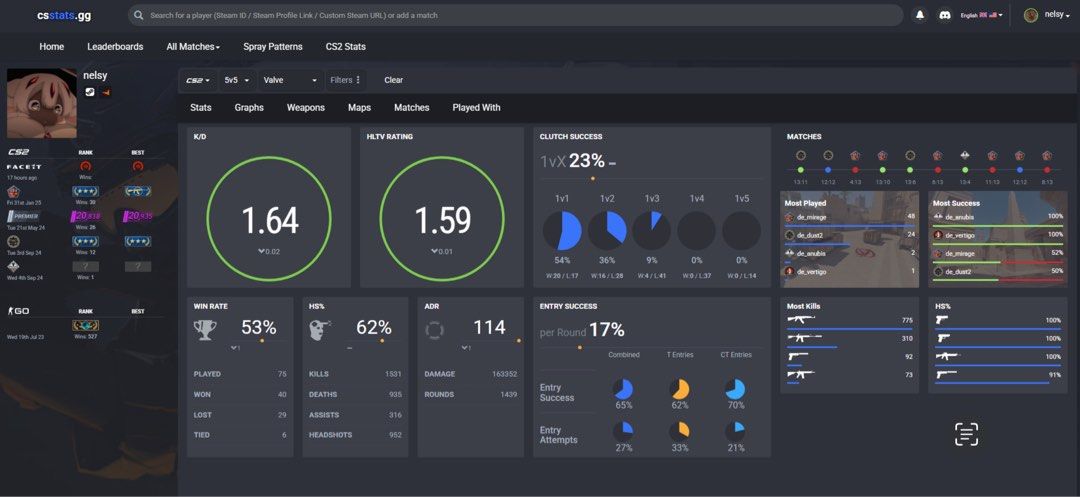Click the T Entries 62% success pie
The height and width of the screenshot is (497, 1080).
679,389
